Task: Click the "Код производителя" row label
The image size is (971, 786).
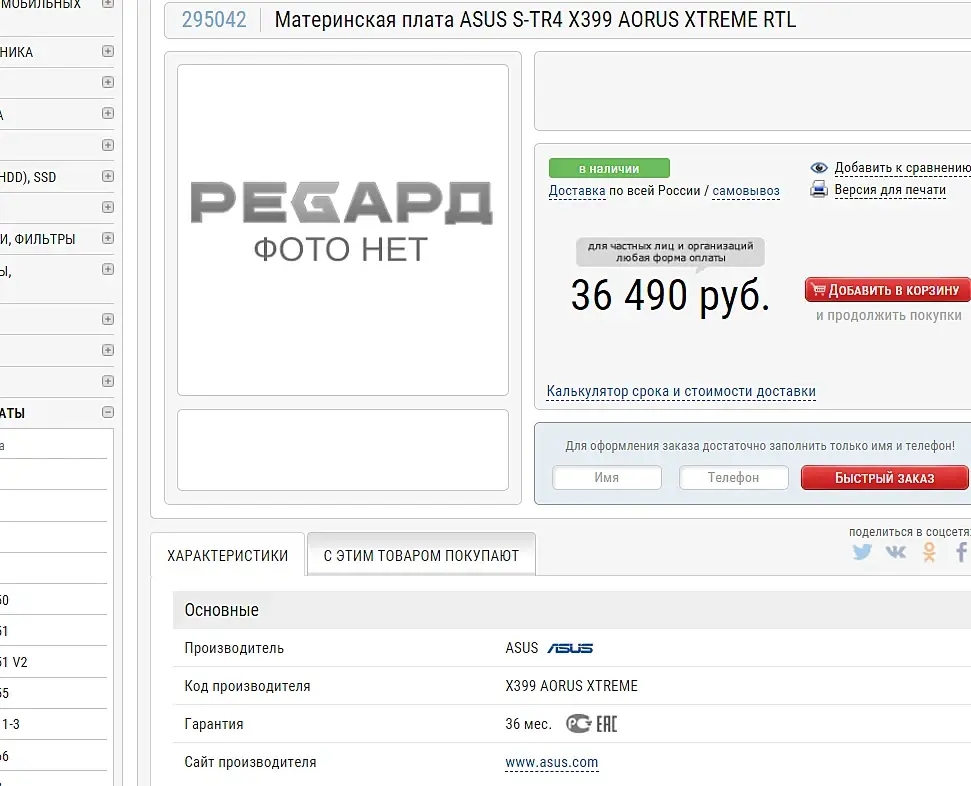Action: [x=247, y=686]
